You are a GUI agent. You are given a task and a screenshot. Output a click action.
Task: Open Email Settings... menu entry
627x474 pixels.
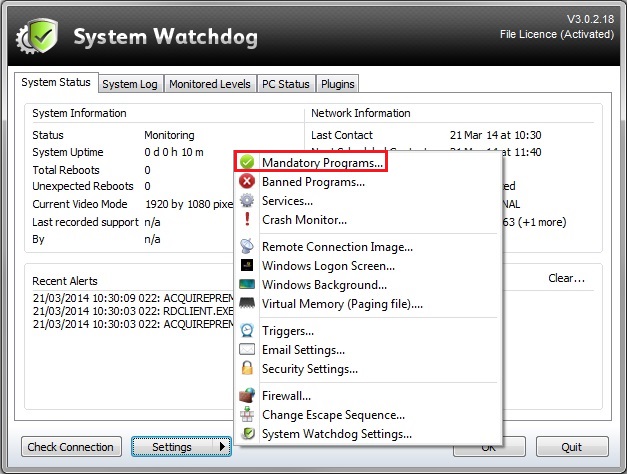pyautogui.click(x=368, y=350)
